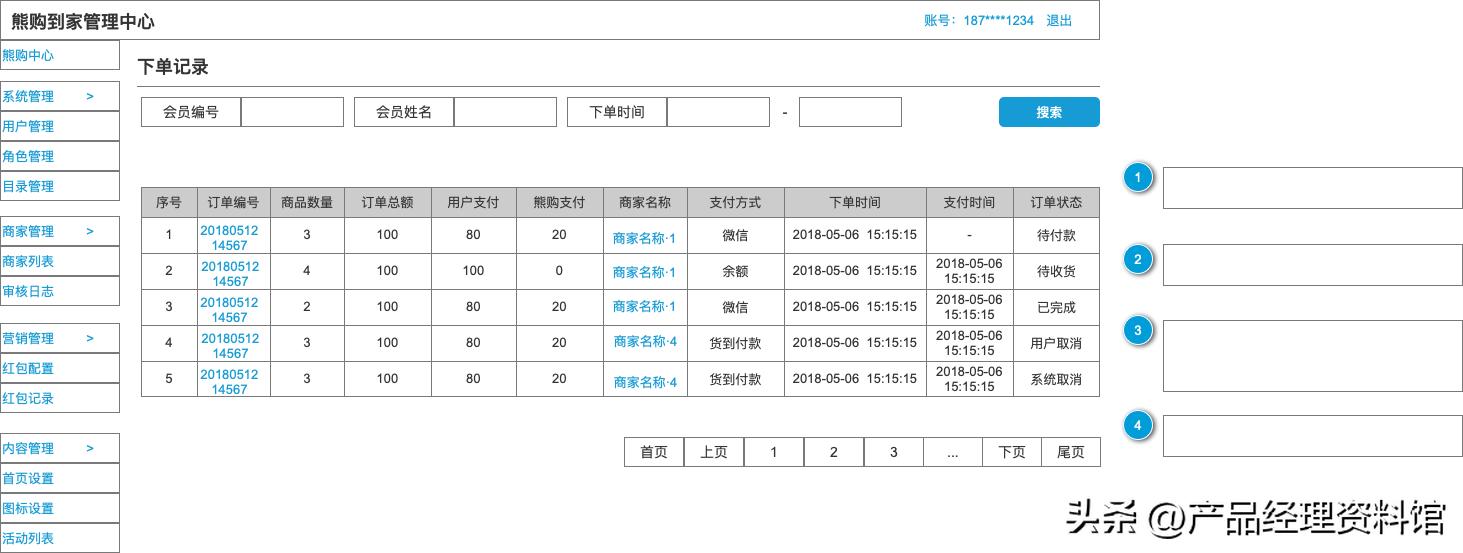1463x553 pixels.
Task: Select 目录管理 from the sidebar
Action: pos(59,186)
